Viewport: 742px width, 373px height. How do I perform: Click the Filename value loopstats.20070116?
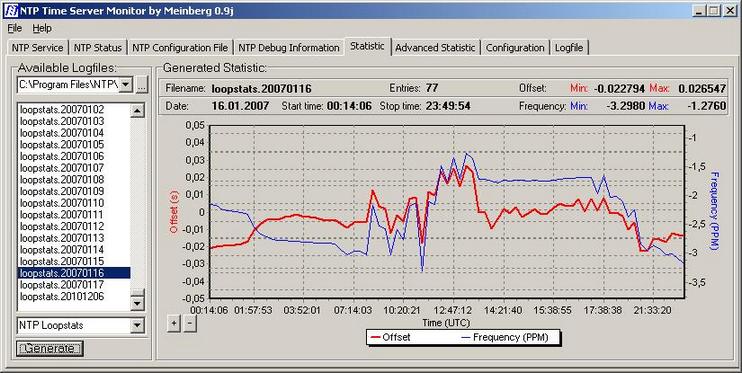tap(261, 89)
